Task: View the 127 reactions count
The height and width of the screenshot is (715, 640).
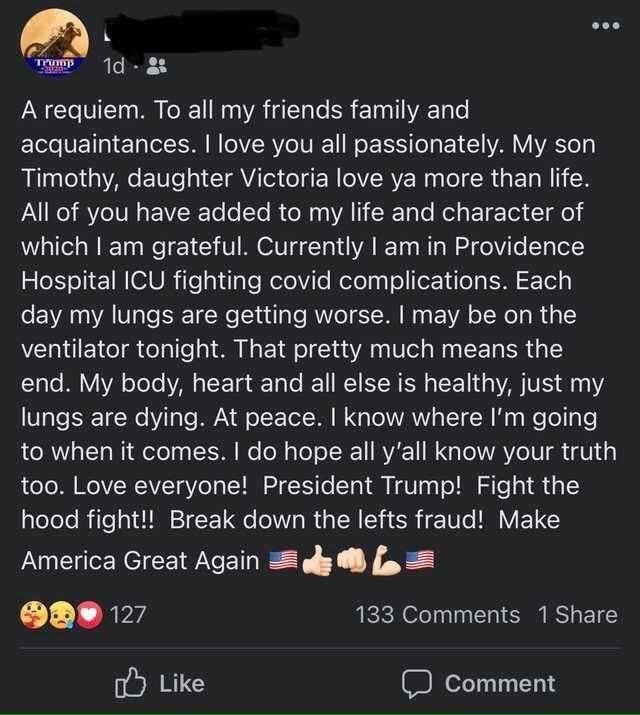Action: tap(128, 615)
